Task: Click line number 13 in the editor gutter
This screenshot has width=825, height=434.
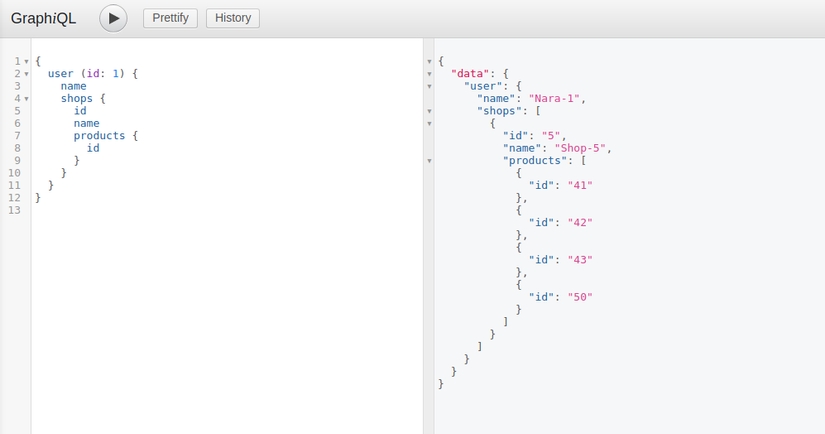Action: pos(14,210)
